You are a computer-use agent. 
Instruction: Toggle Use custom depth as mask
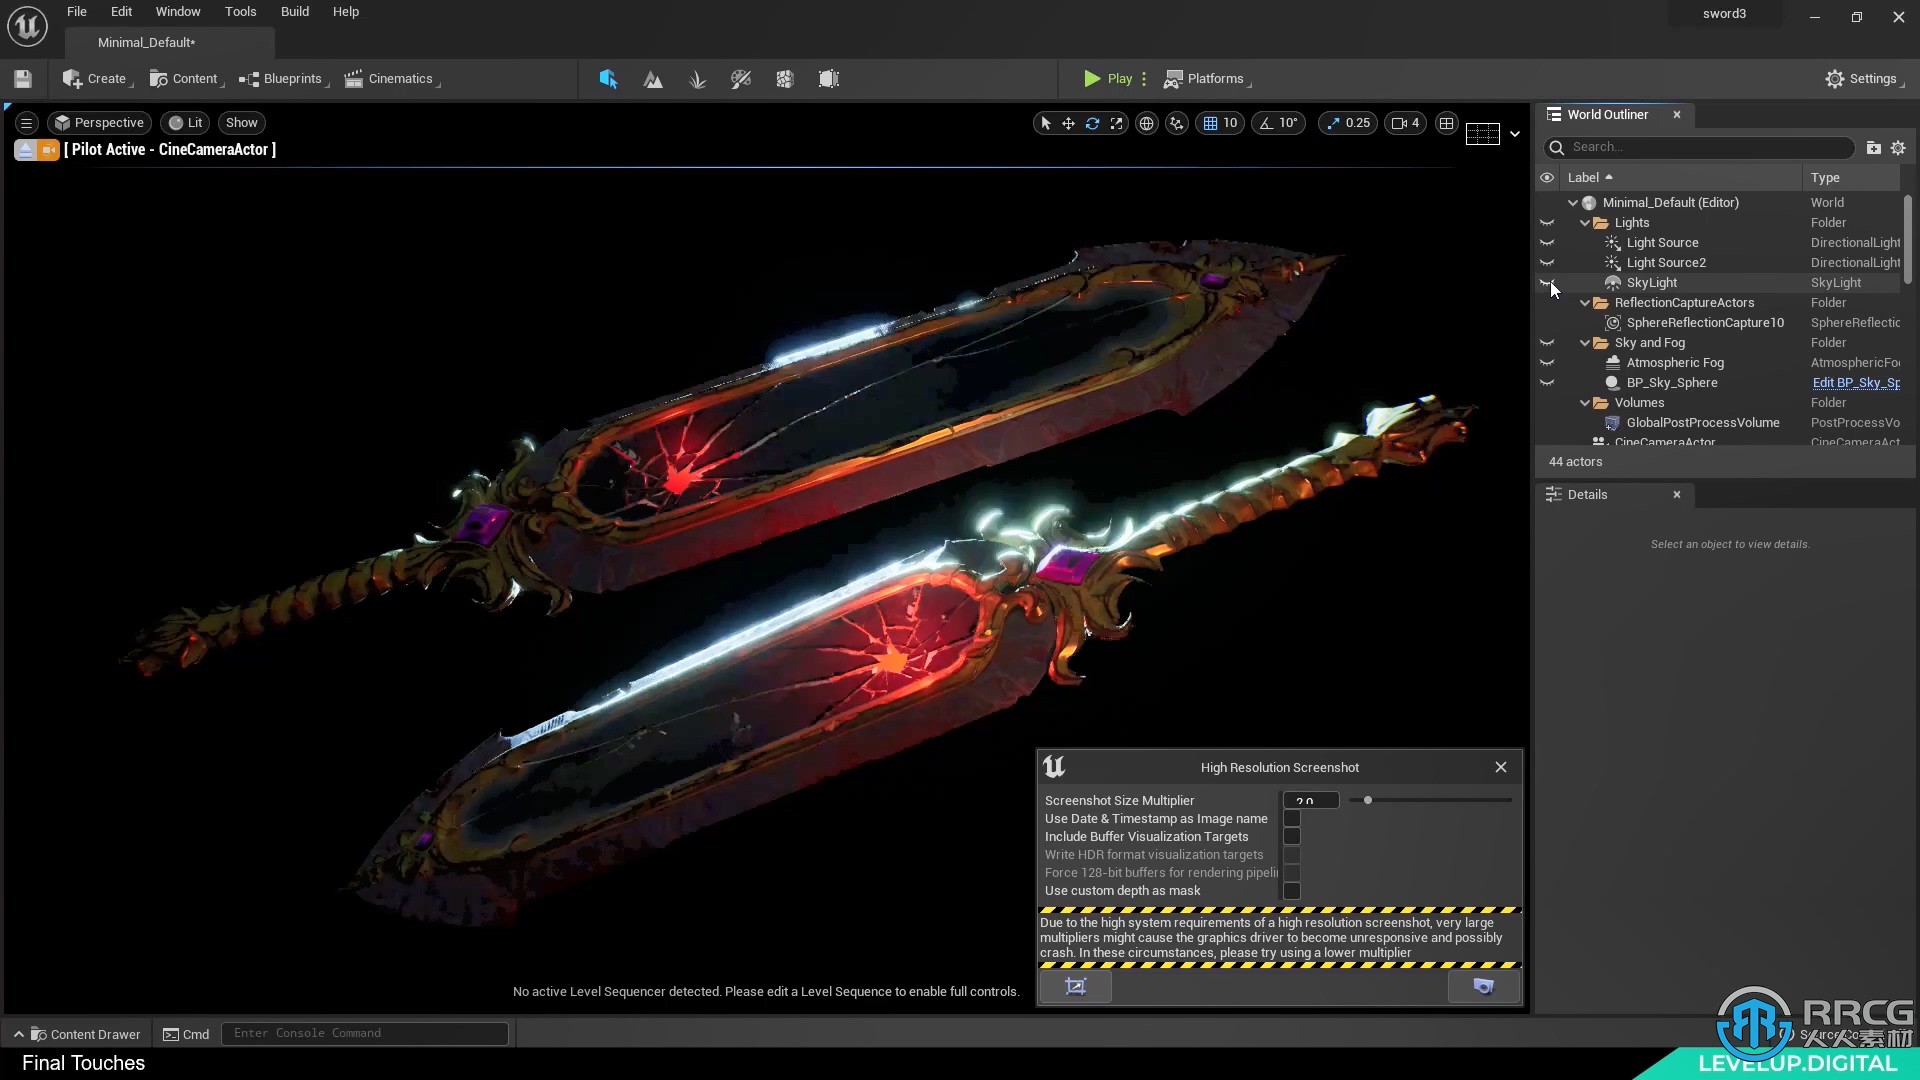(1292, 890)
